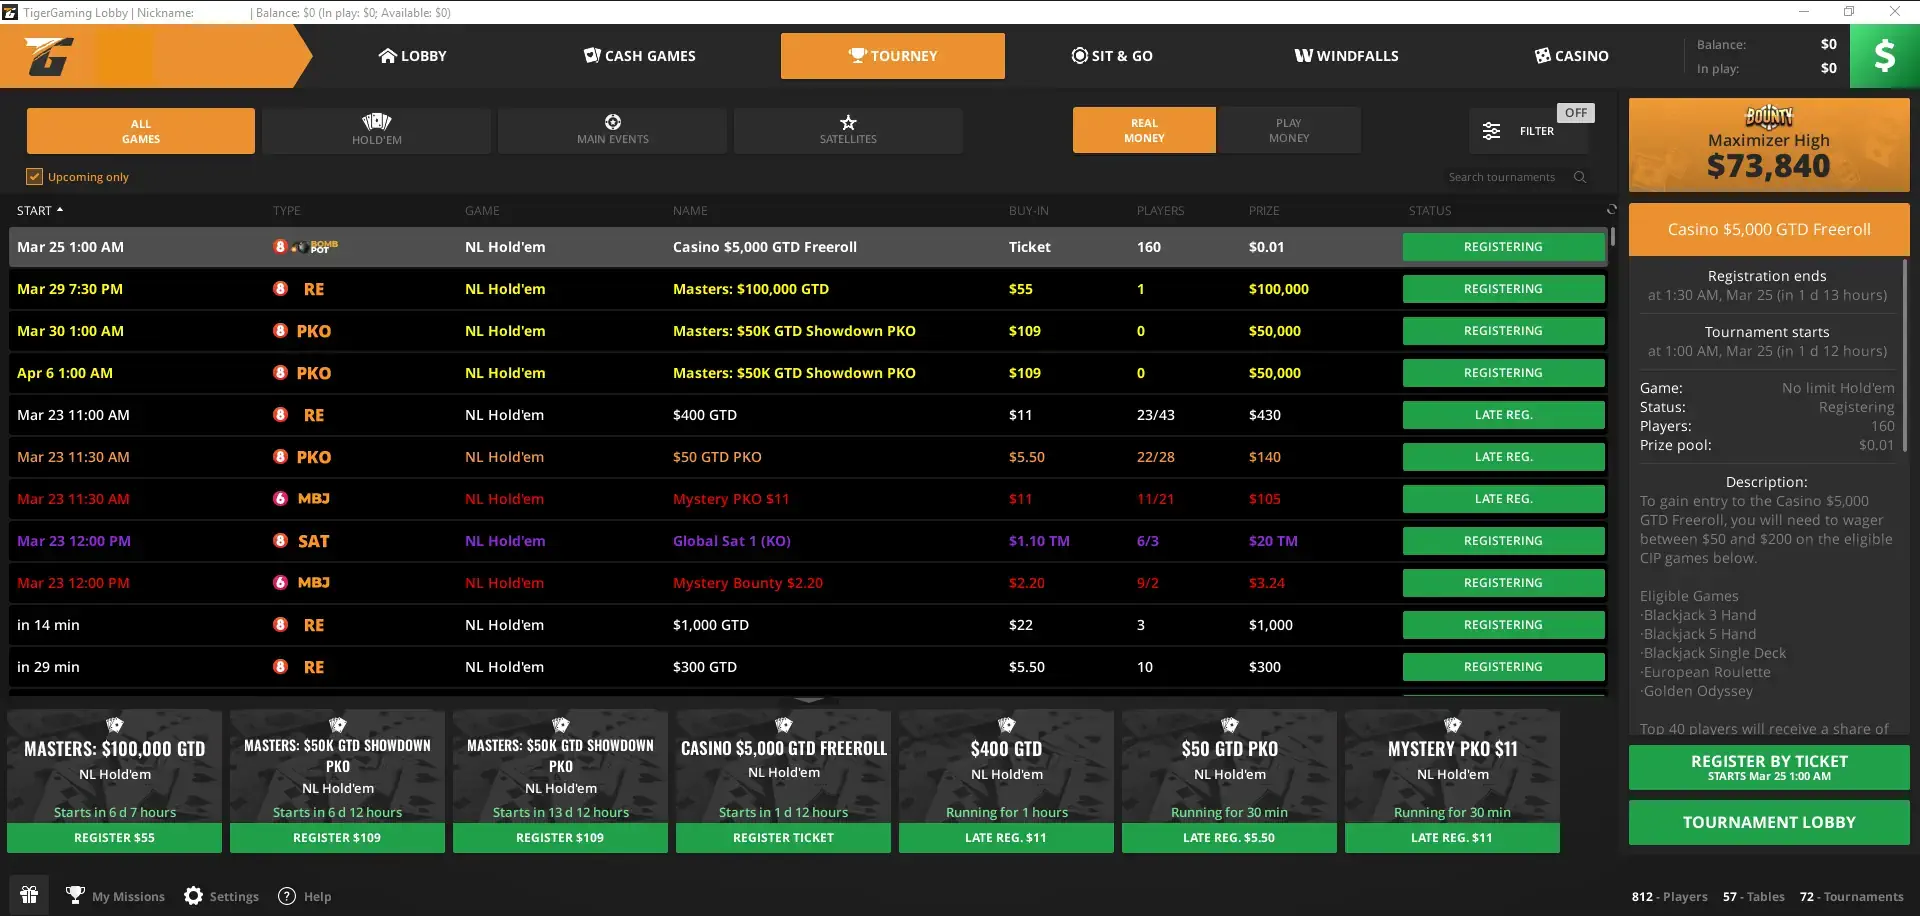The image size is (1920, 916).
Task: Click the tournament search magnifier icon
Action: [1580, 177]
